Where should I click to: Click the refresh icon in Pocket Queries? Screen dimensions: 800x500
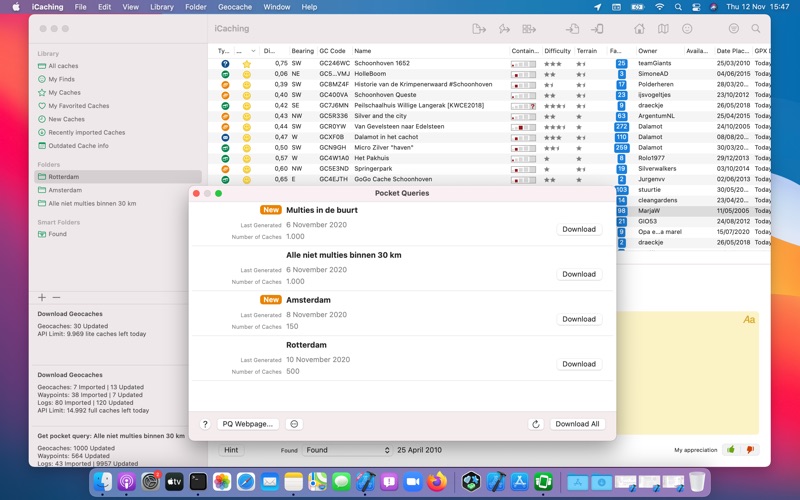(x=536, y=424)
